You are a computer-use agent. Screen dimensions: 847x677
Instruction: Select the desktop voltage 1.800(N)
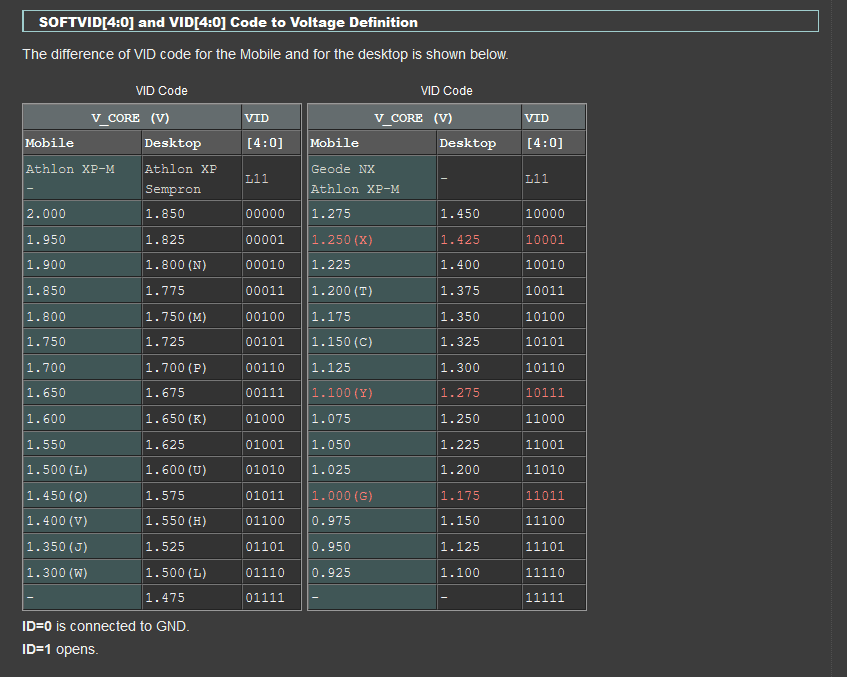176,265
